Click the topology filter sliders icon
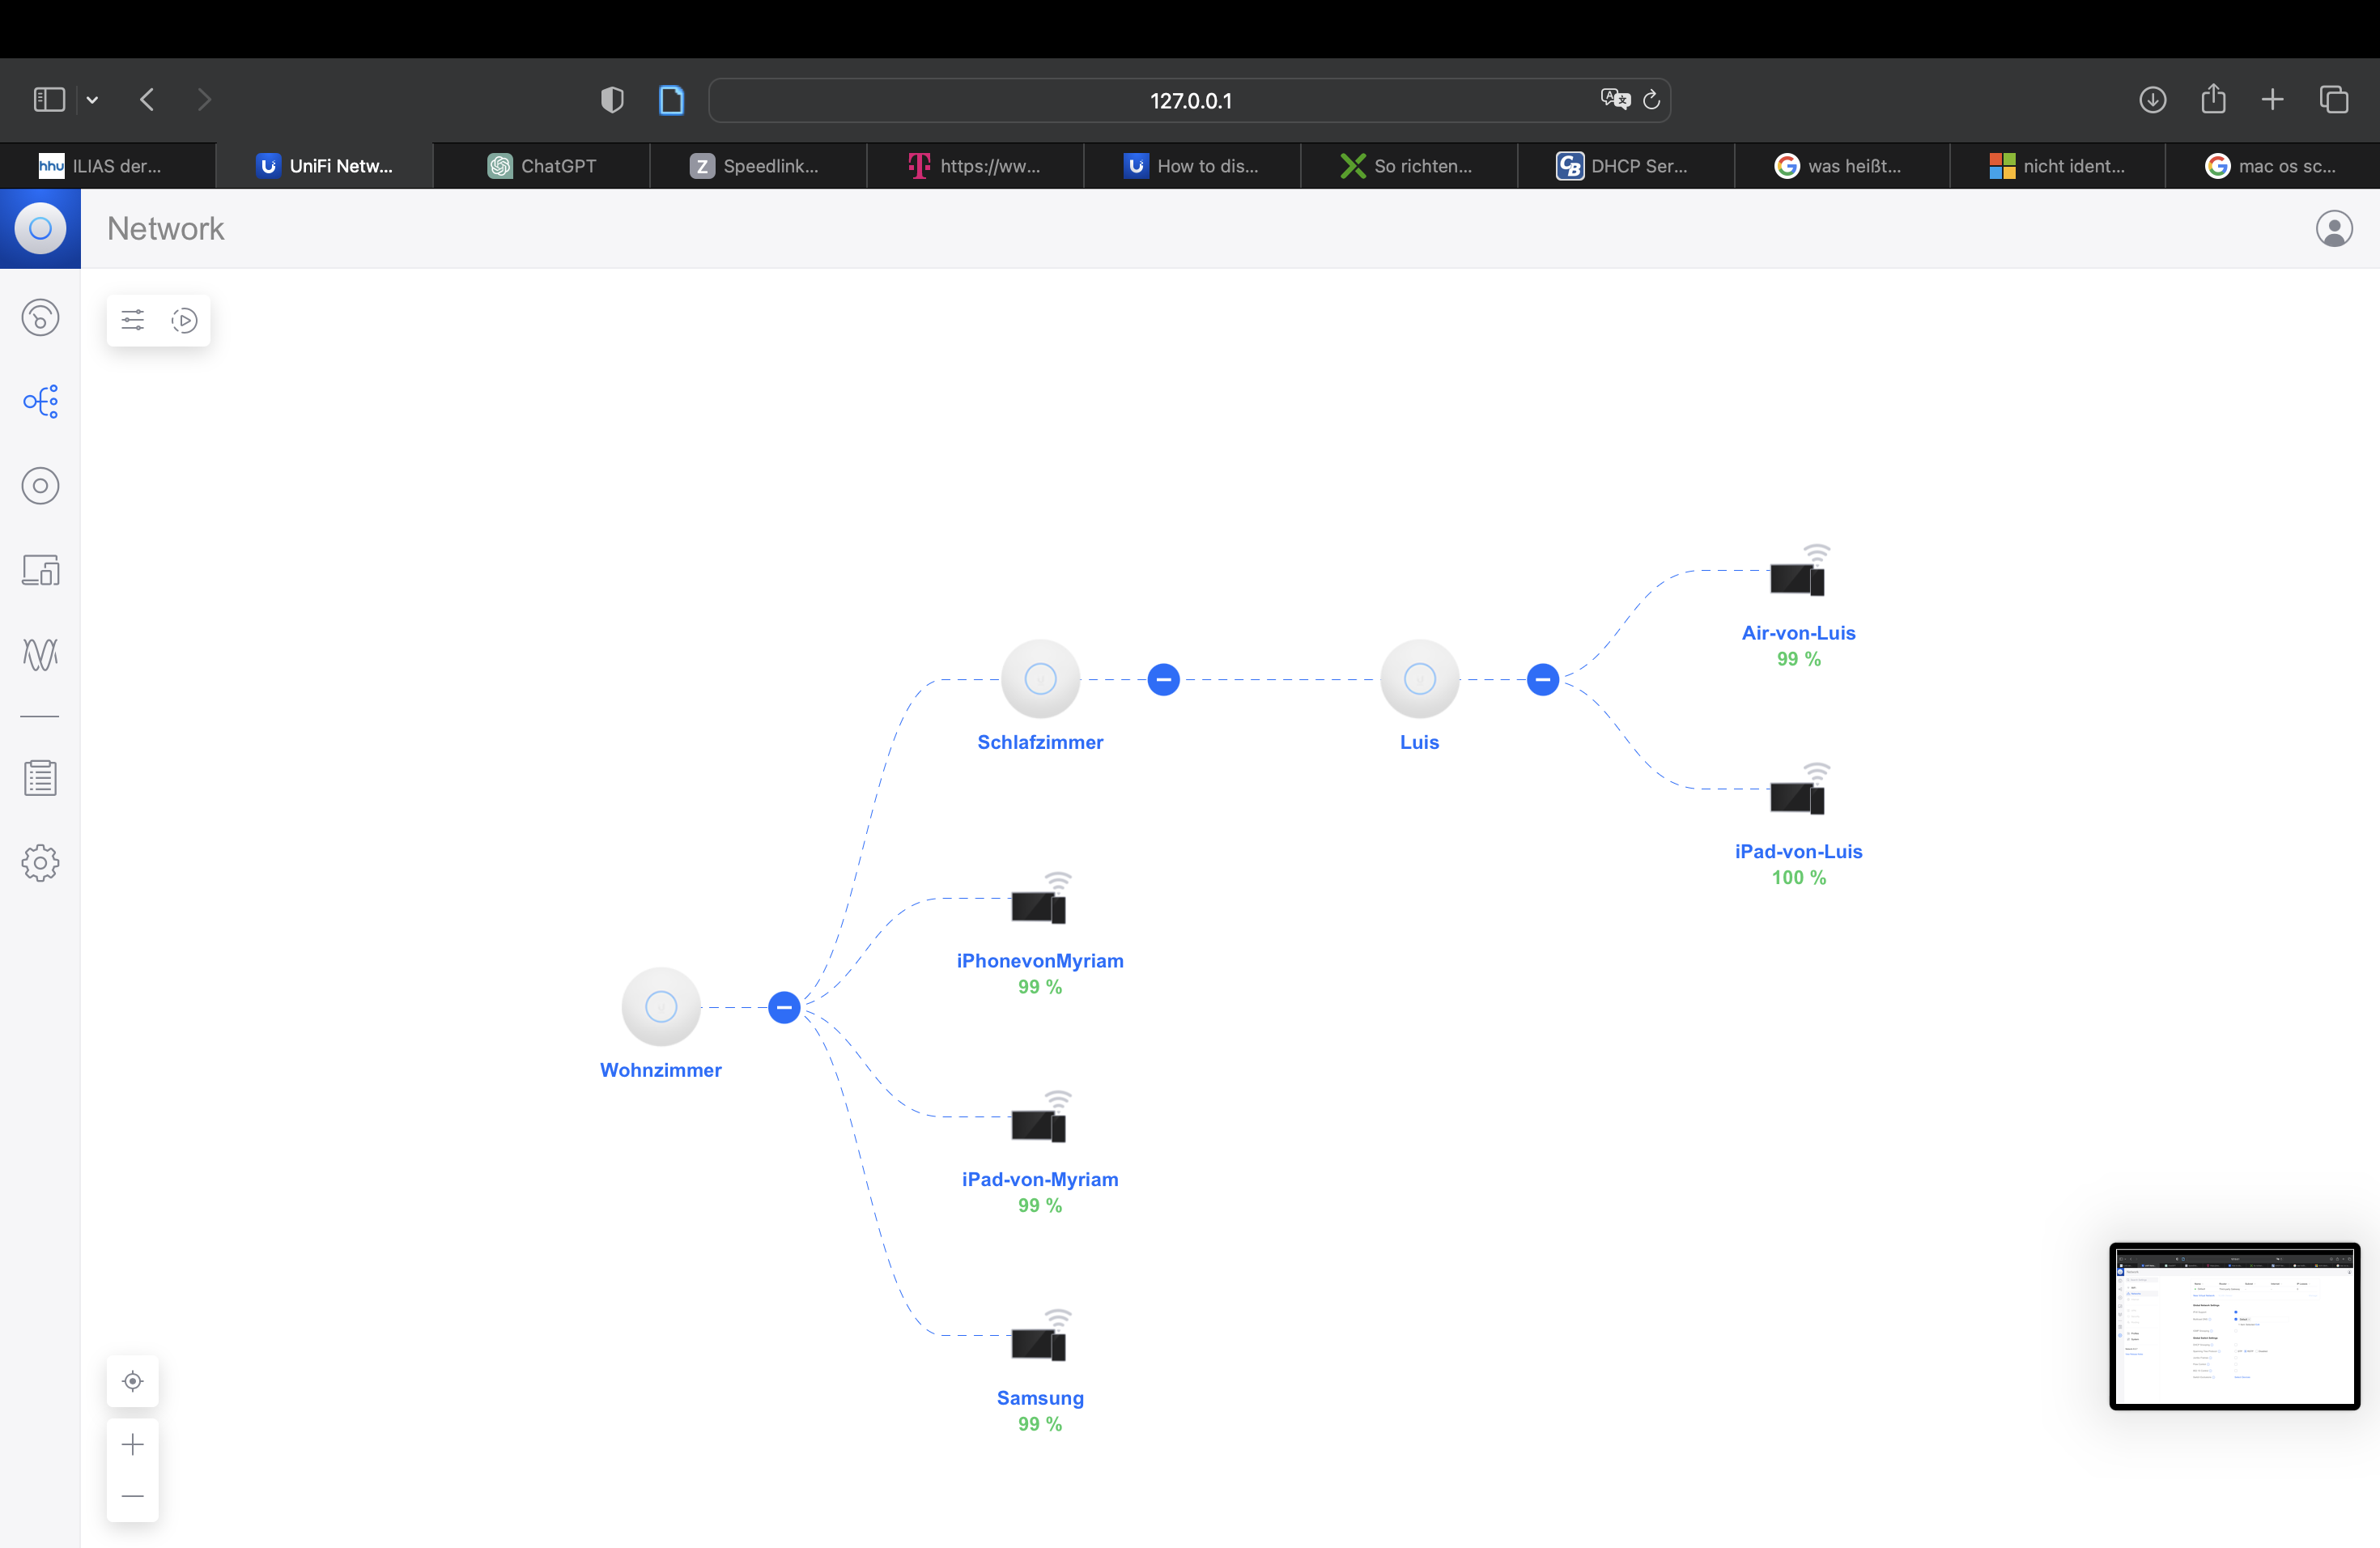This screenshot has height=1548, width=2380. (133, 320)
